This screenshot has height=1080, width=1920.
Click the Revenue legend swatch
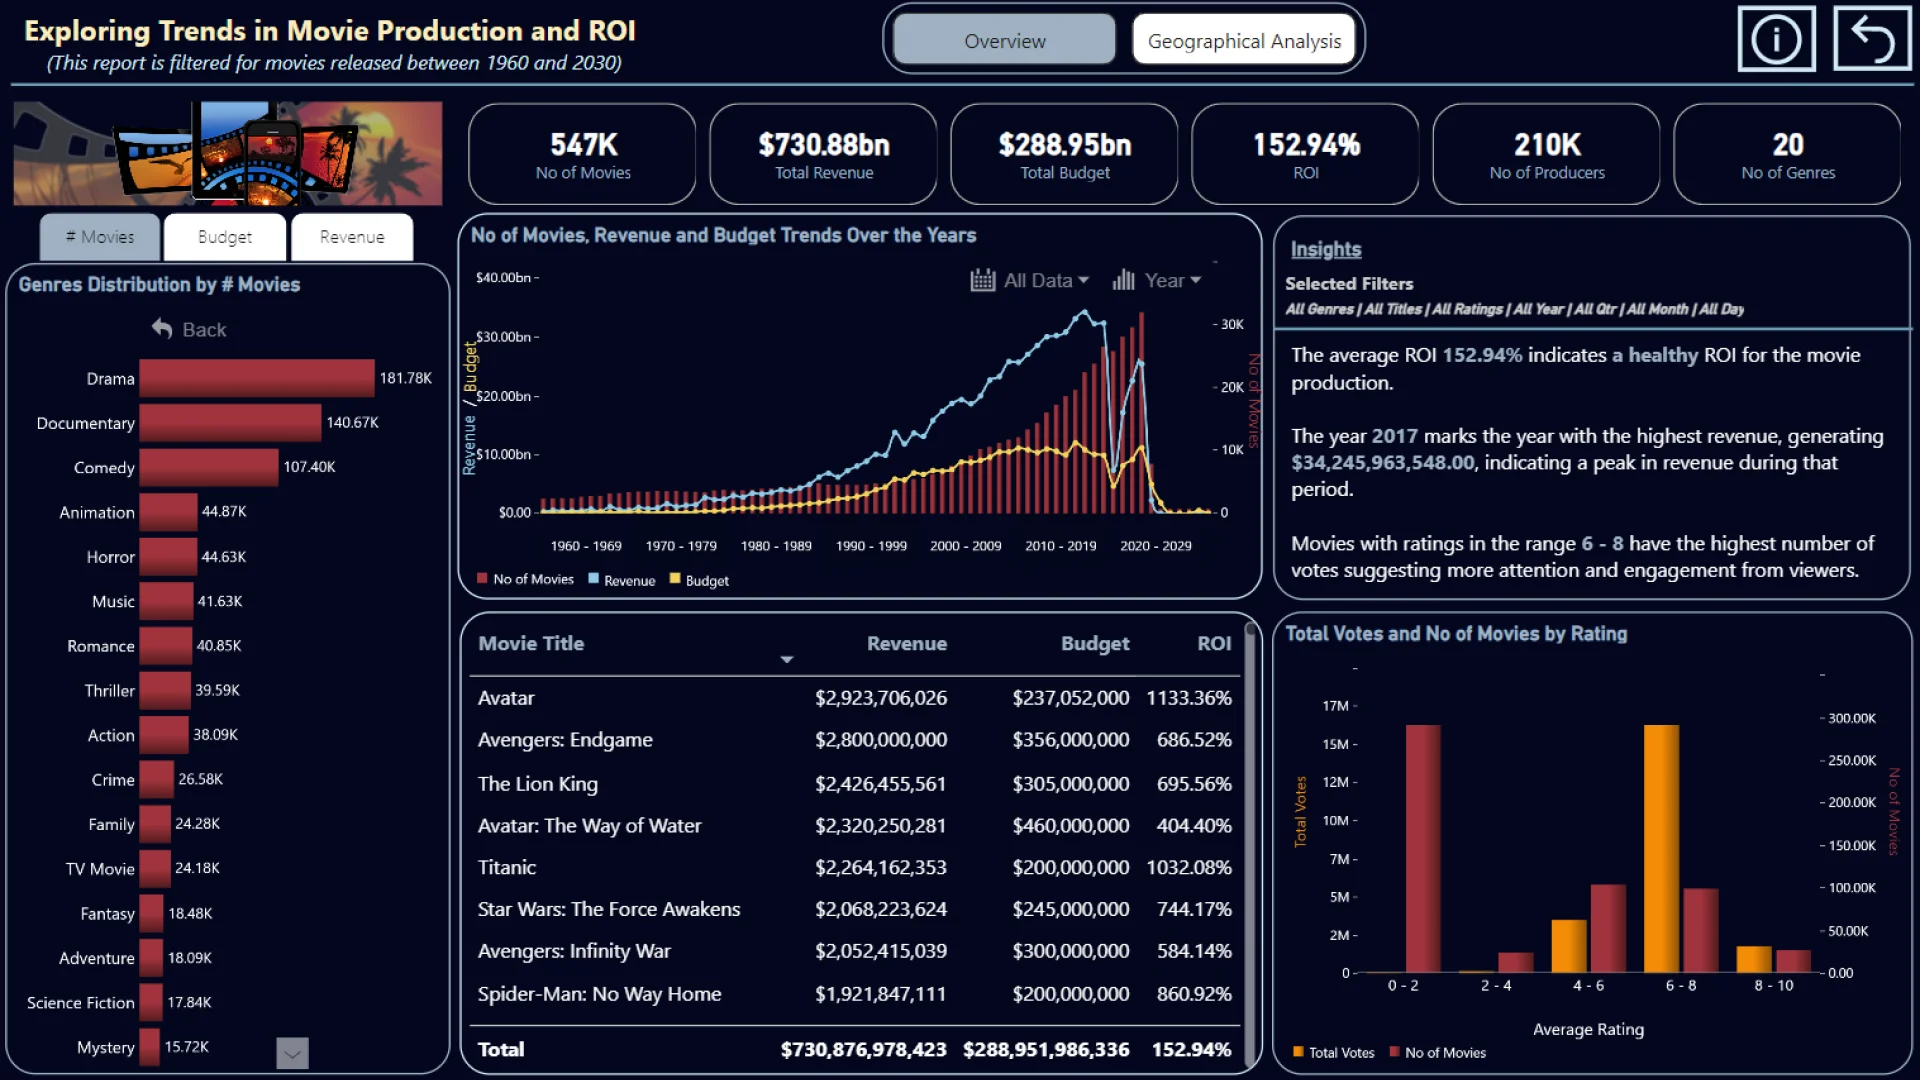coord(594,579)
